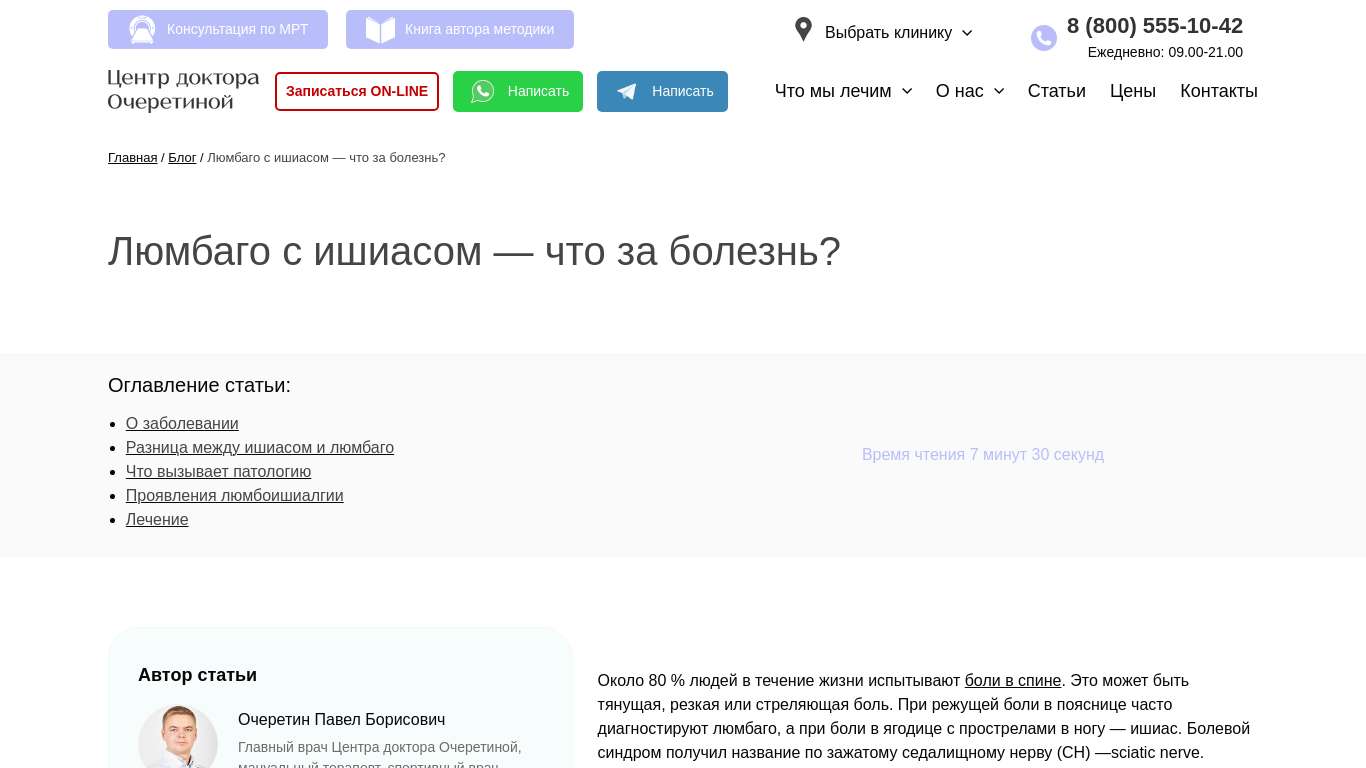Click the WhatsApp logo icon
Viewport: 1366px width, 768px height.
tap(483, 92)
